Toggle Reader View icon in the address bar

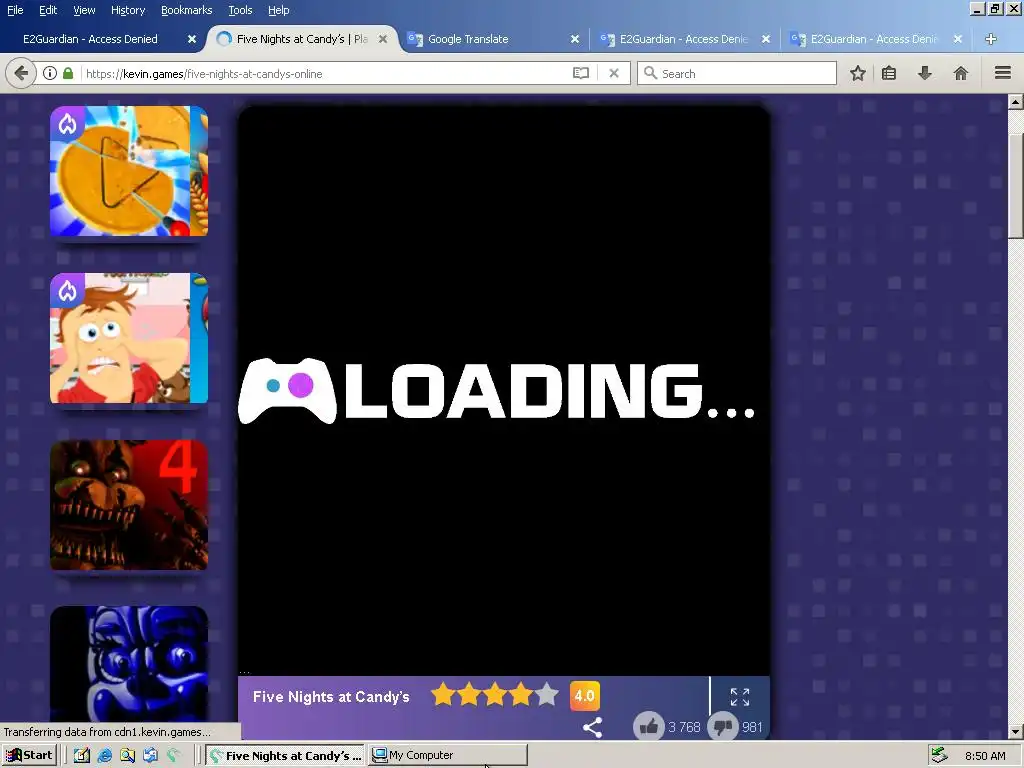581,73
